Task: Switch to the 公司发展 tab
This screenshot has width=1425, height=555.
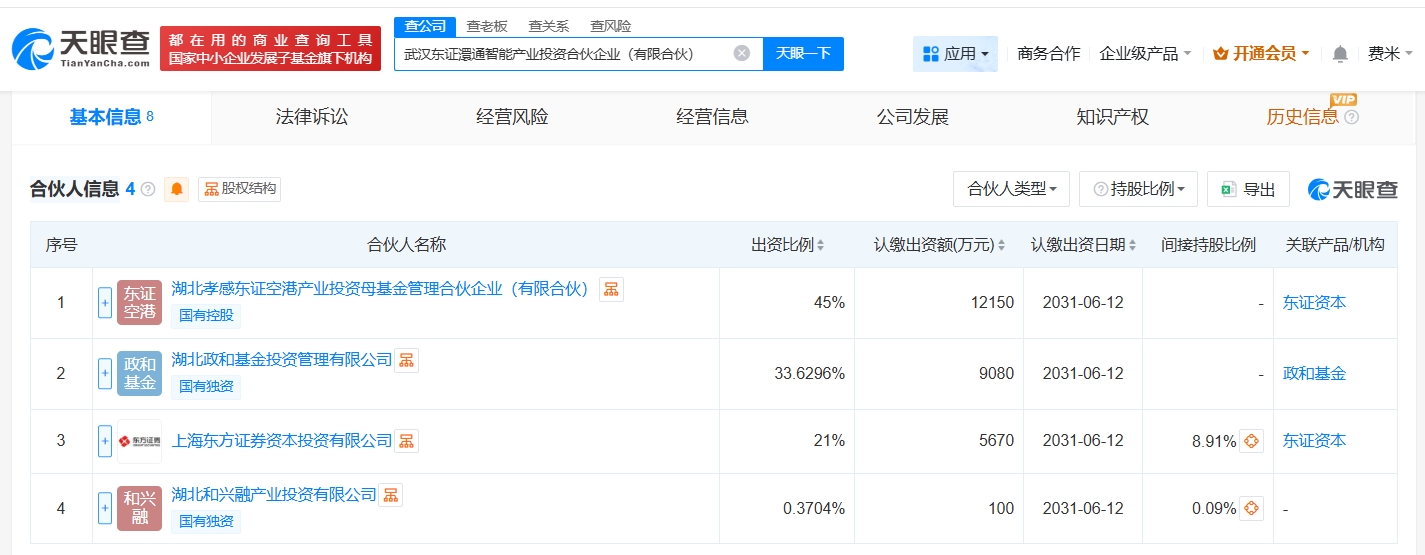Action: [912, 117]
